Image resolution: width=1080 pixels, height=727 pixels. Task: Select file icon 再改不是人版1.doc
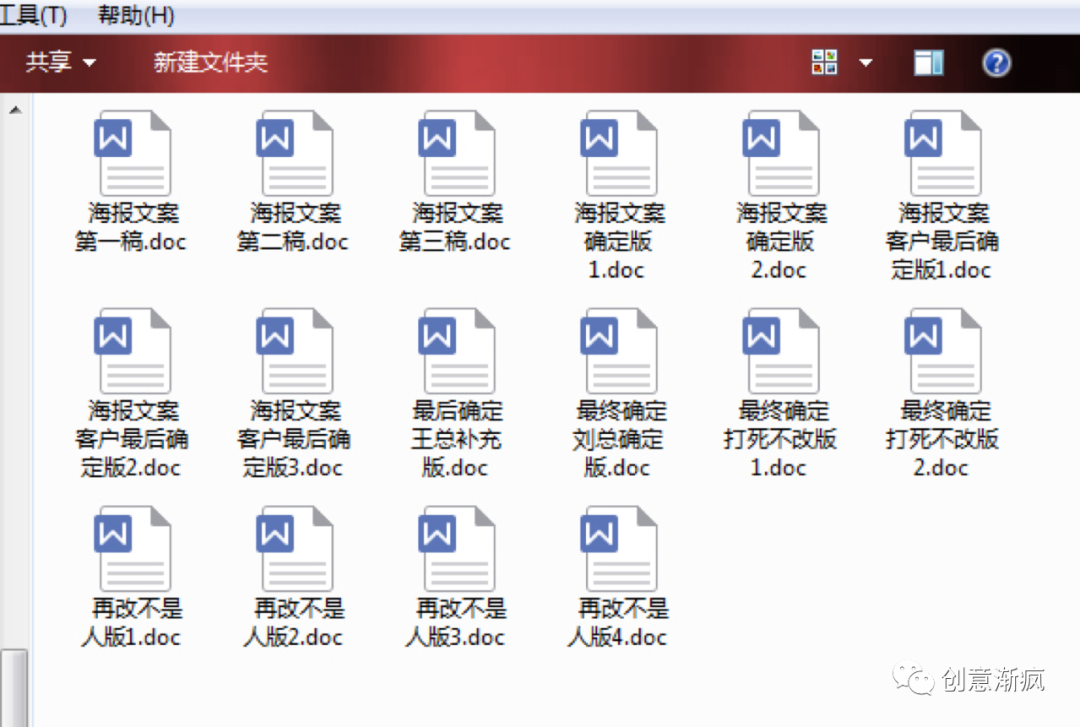coord(132,549)
